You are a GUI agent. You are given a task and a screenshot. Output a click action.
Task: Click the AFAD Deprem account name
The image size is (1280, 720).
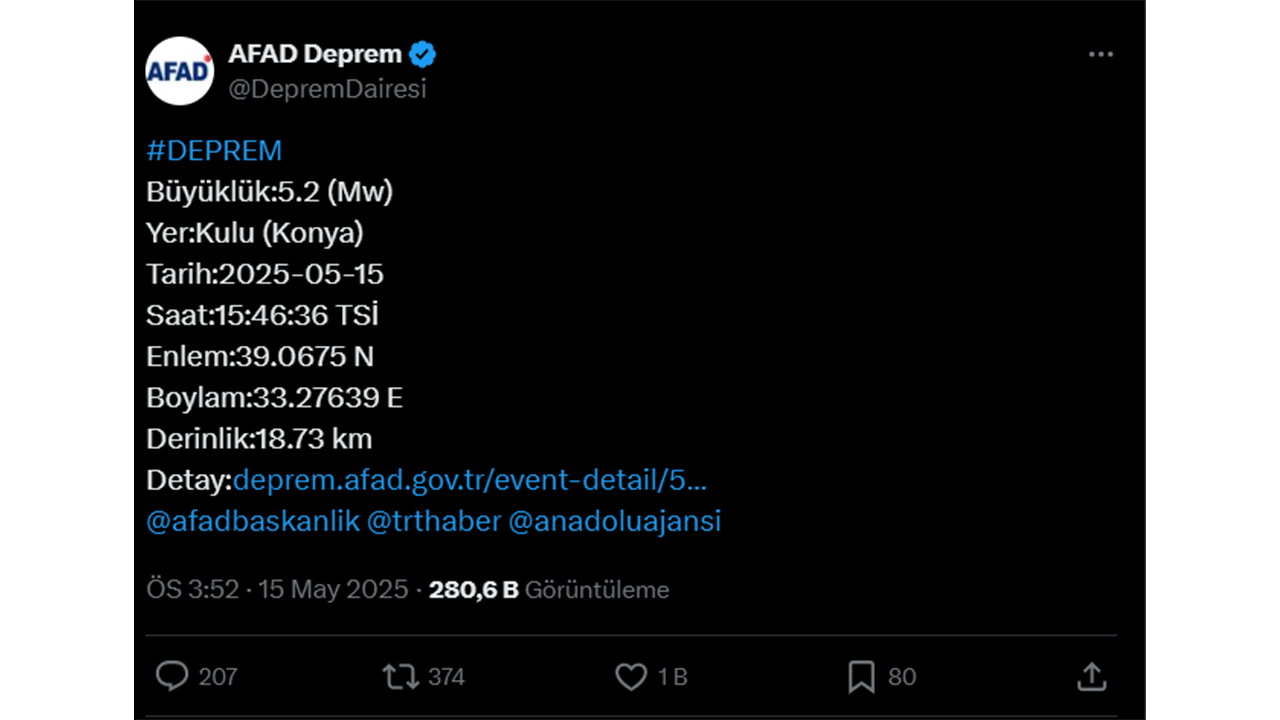315,54
